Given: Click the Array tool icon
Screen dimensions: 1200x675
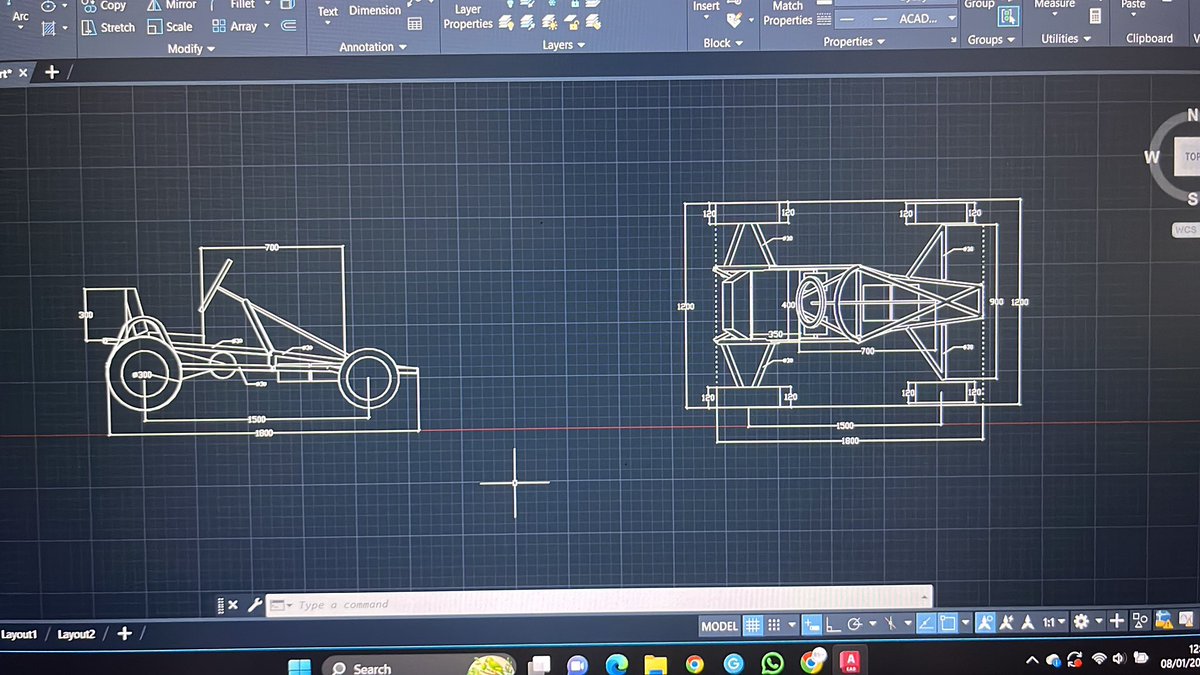Looking at the screenshot, I should click(218, 27).
